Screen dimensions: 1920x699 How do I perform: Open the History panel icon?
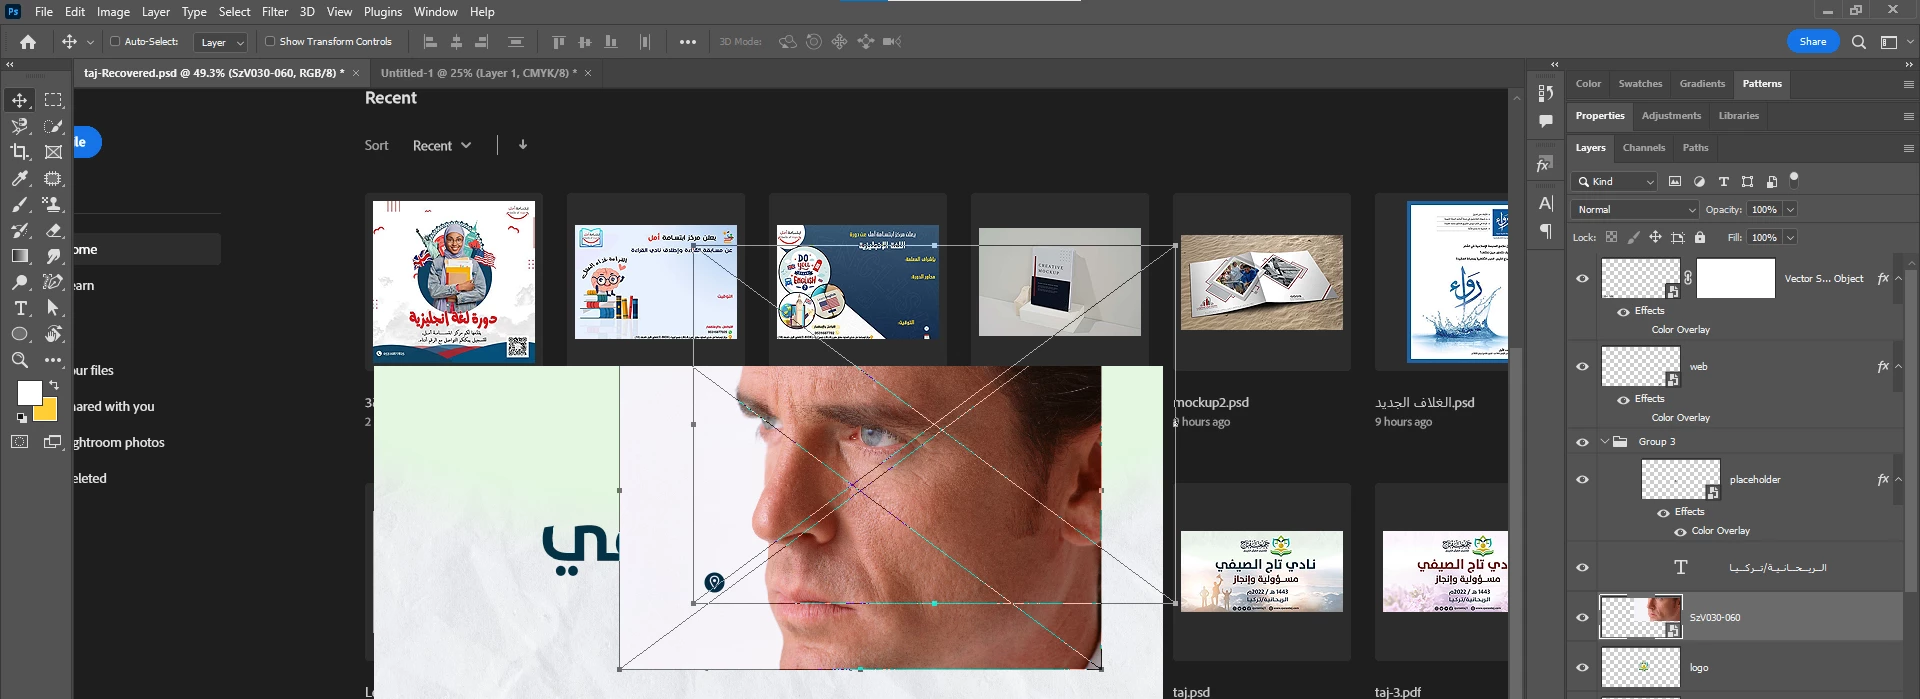(x=1546, y=93)
